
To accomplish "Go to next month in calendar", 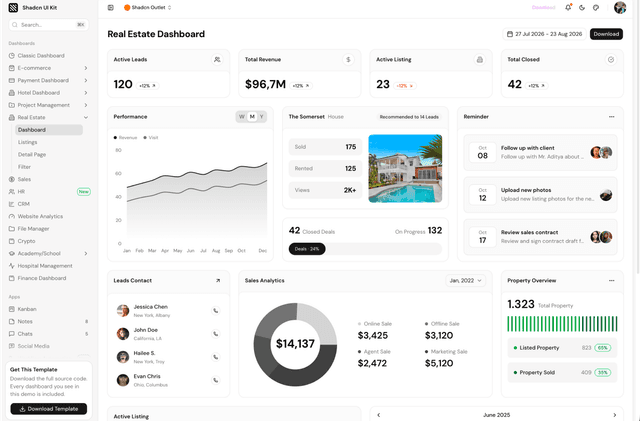I will [614, 415].
